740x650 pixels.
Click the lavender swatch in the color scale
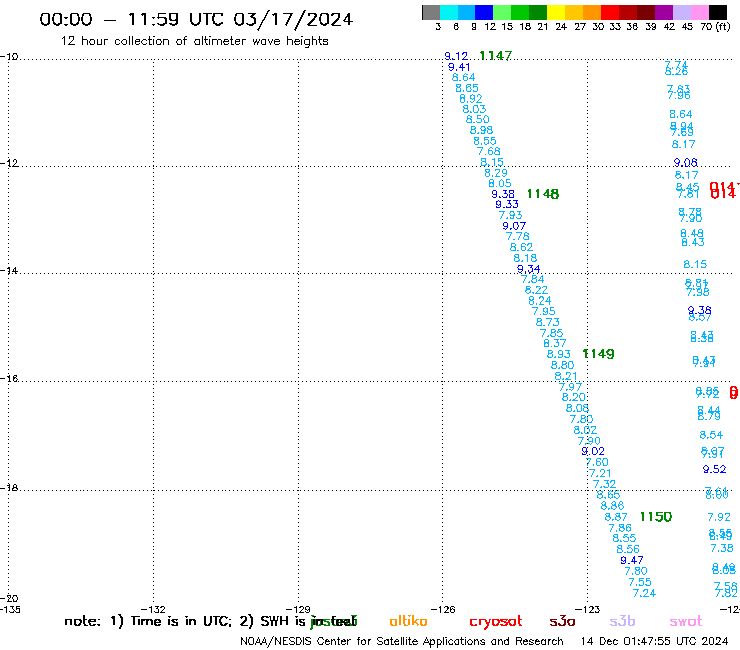[681, 12]
